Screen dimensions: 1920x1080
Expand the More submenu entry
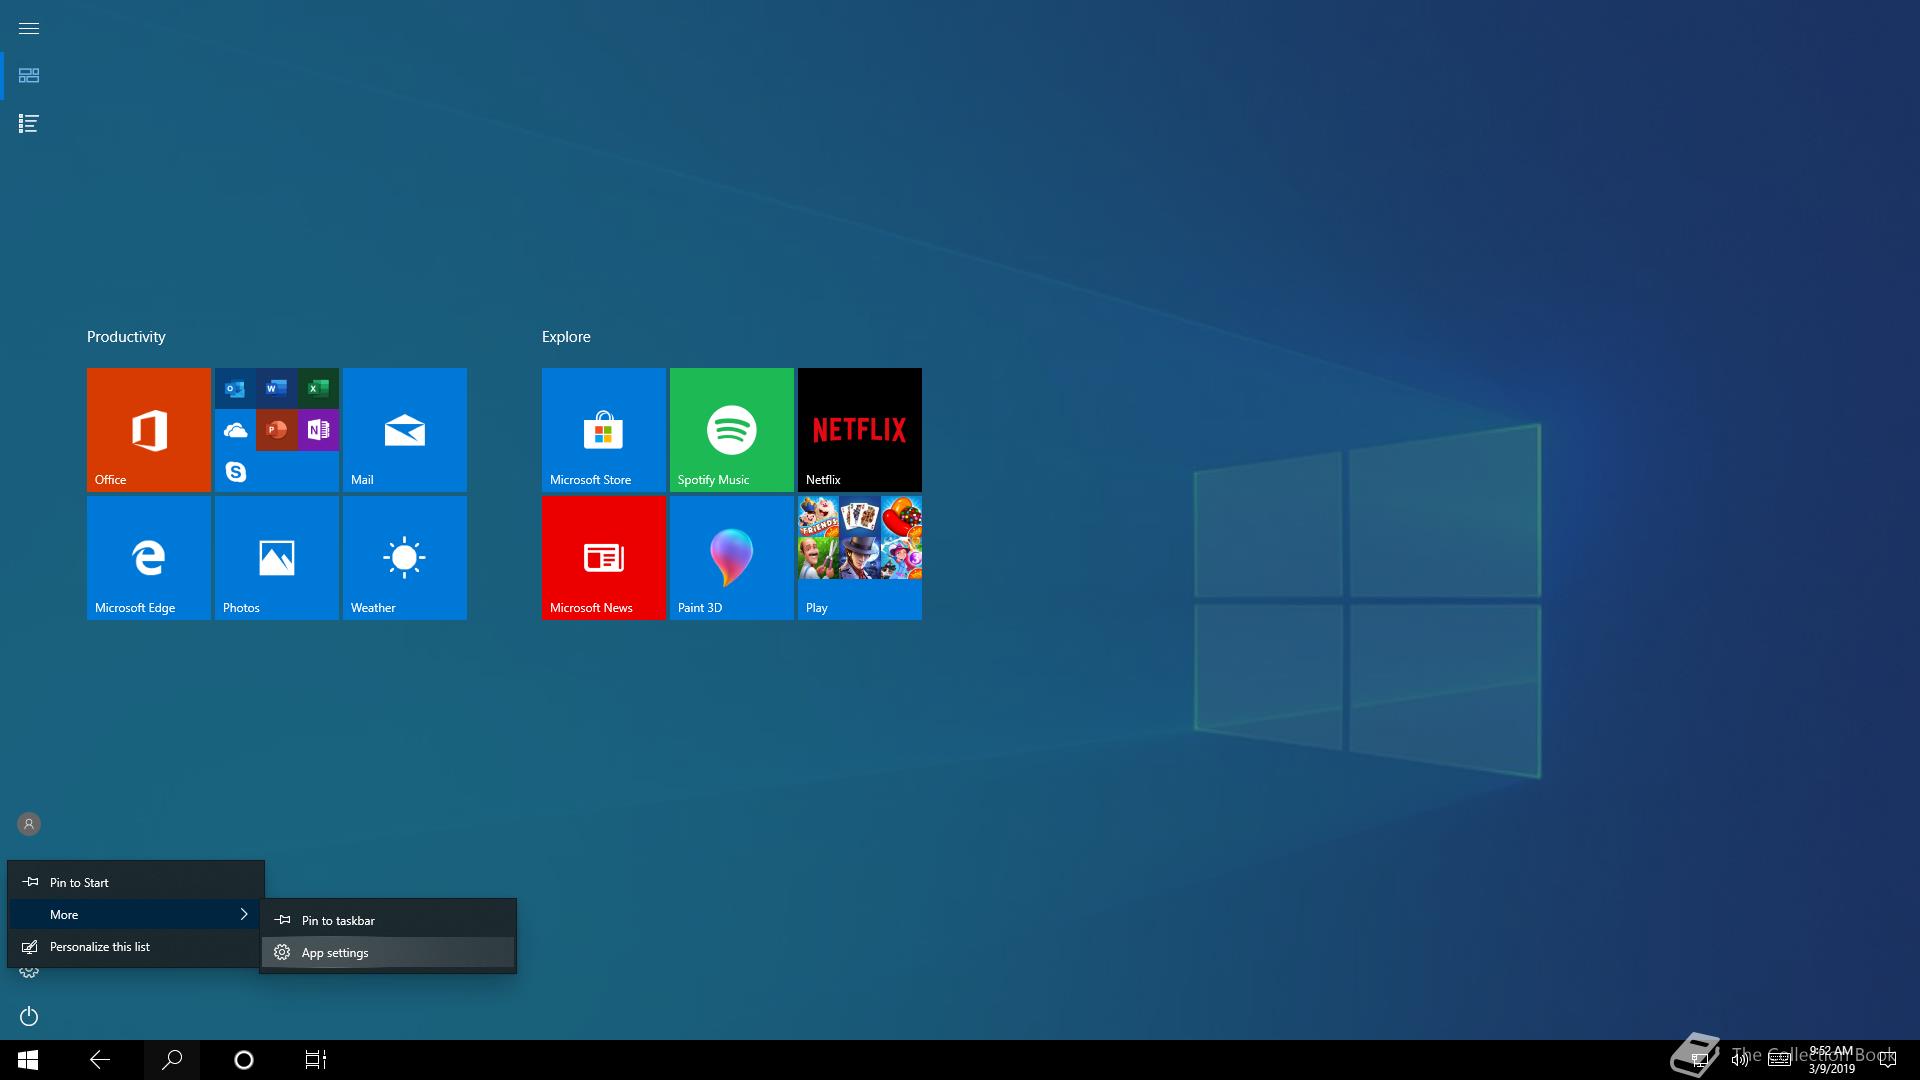point(136,914)
